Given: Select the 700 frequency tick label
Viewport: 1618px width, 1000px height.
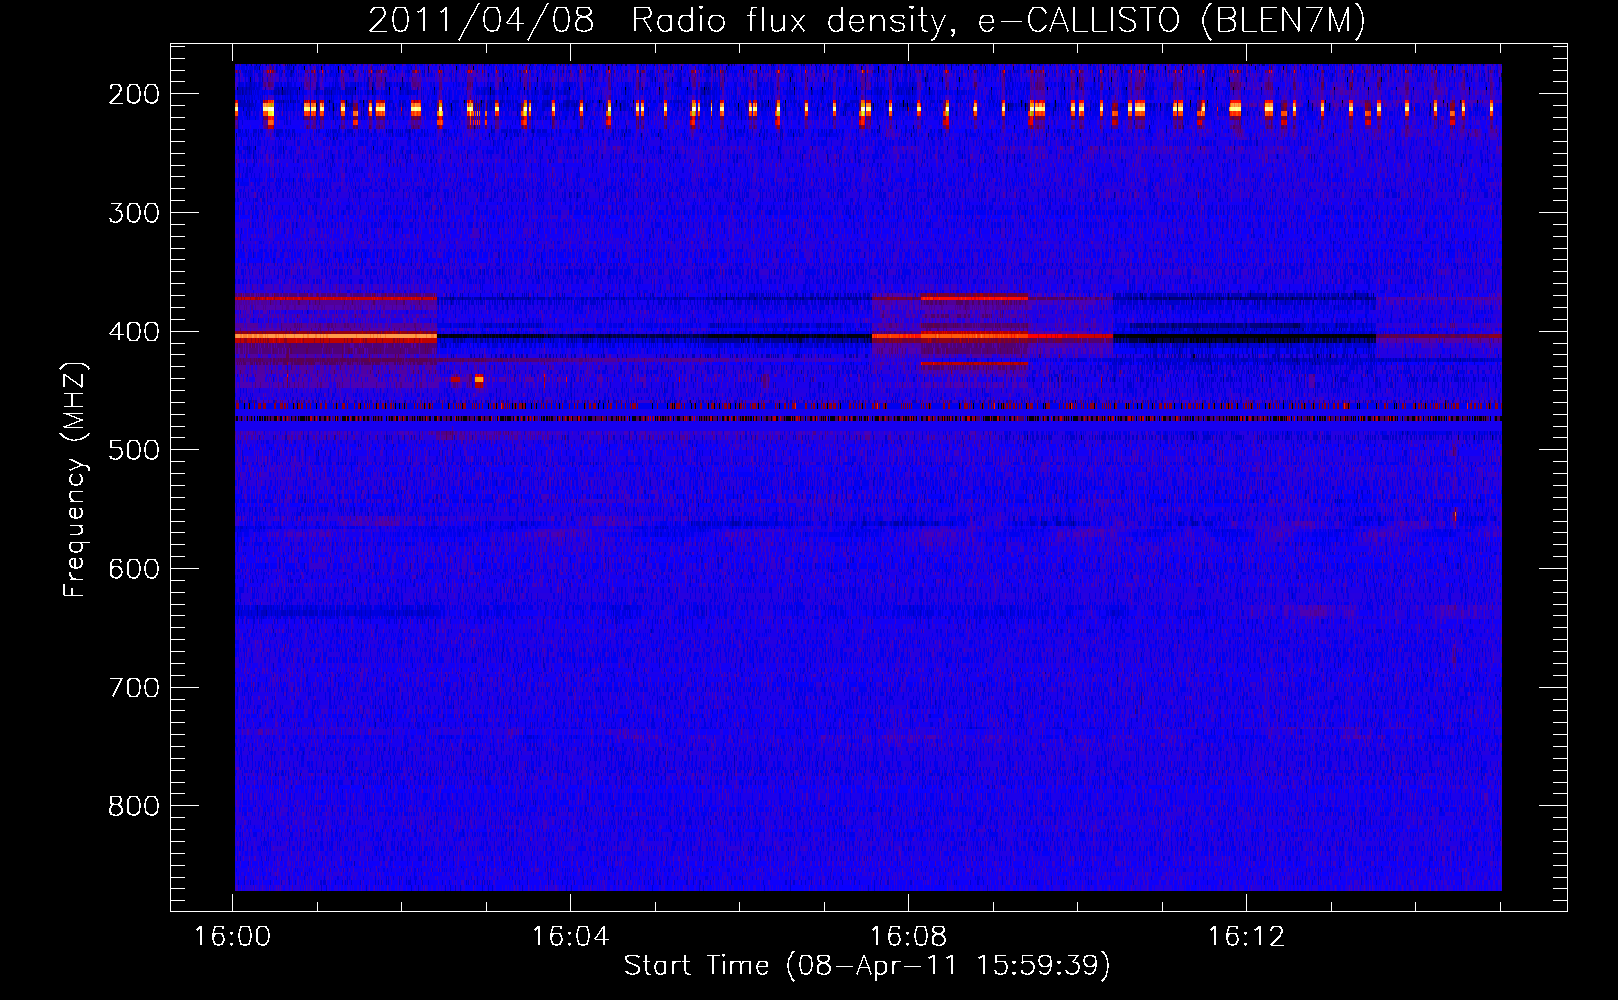Looking at the screenshot, I should (x=133, y=688).
